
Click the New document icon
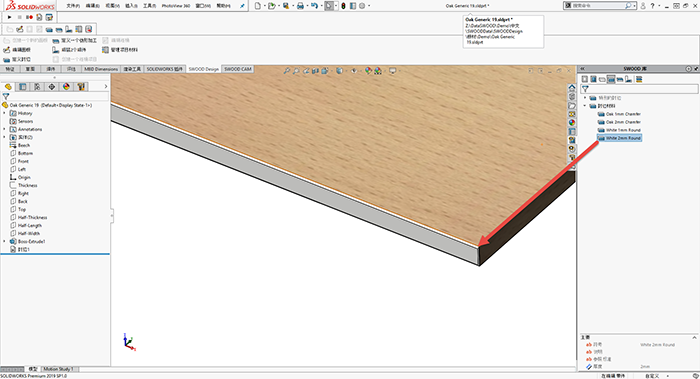258,6
